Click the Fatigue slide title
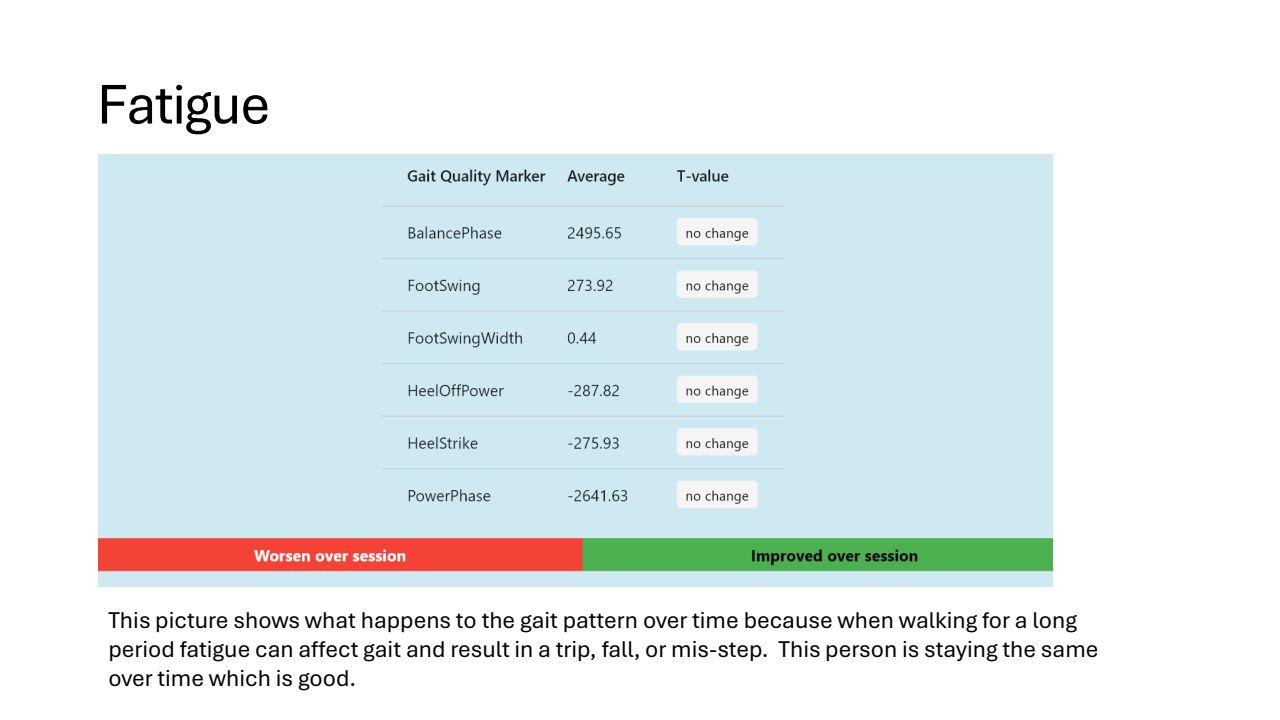1280x720 pixels. click(x=184, y=105)
